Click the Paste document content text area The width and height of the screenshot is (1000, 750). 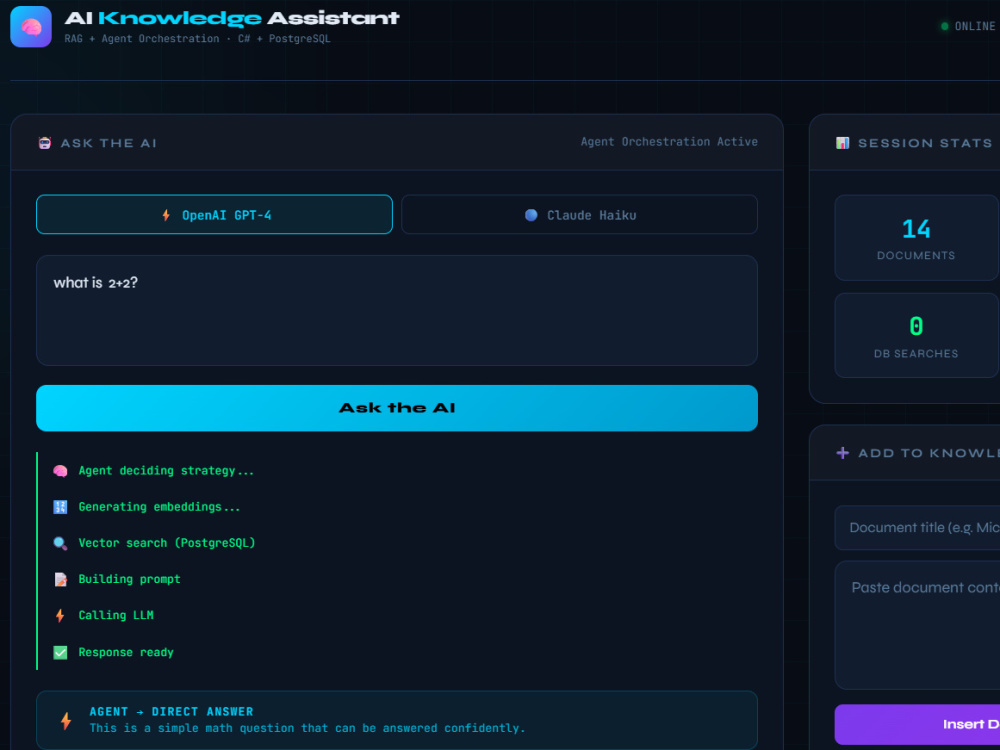917,625
